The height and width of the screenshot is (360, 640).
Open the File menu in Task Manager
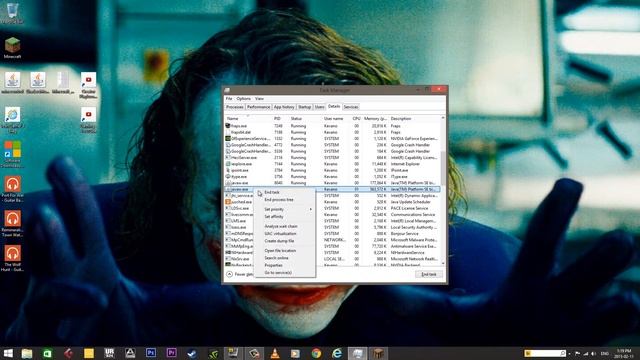[229, 99]
